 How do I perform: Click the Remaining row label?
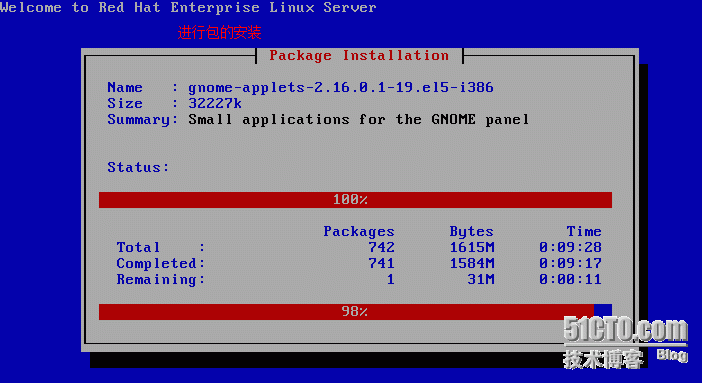click(x=161, y=280)
